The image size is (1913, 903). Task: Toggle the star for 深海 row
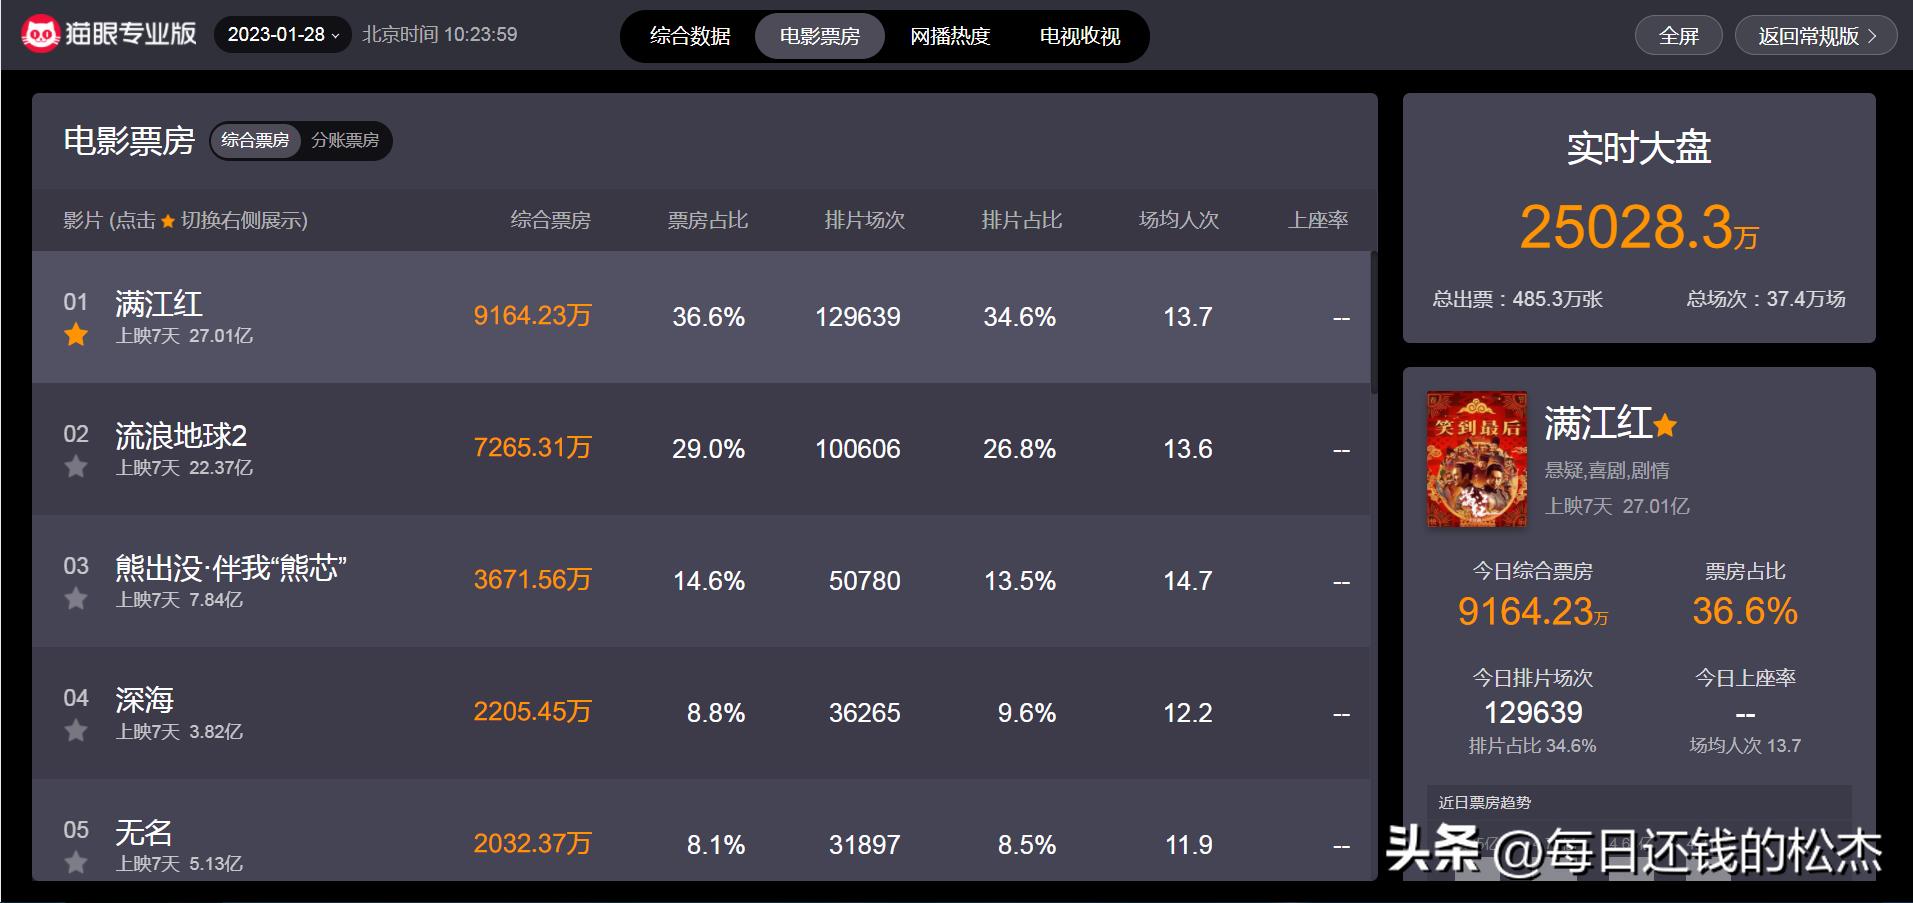76,731
